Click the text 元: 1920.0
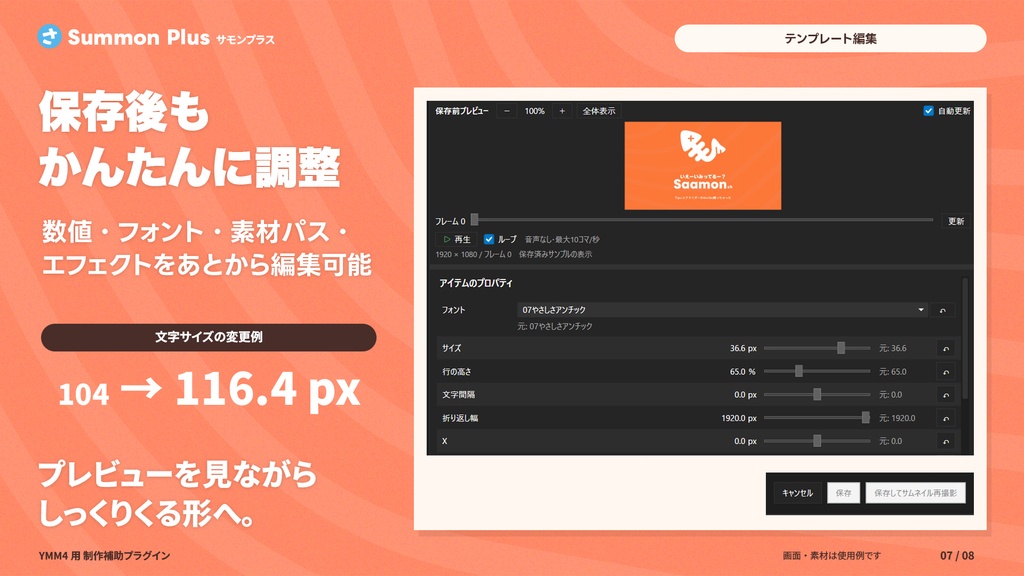The width and height of the screenshot is (1024, 576). tap(897, 418)
